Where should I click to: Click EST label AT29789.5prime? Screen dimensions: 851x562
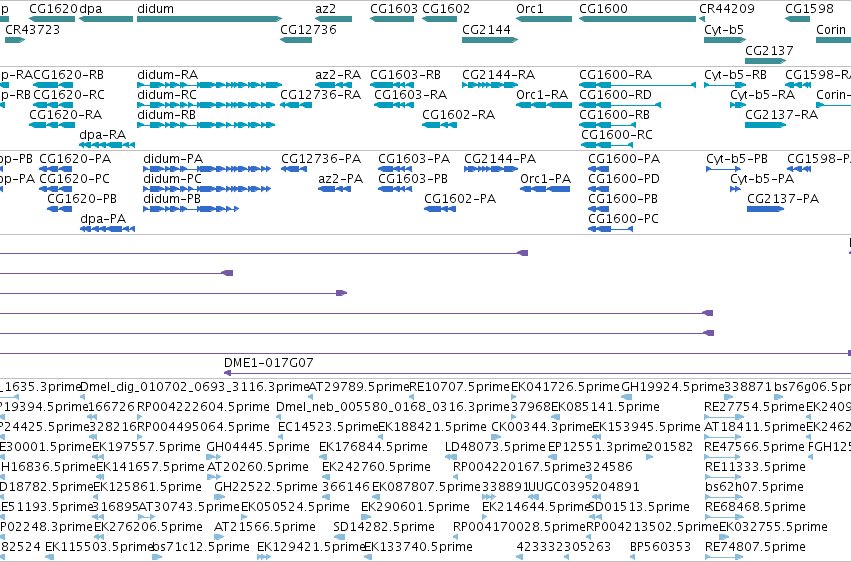pos(359,386)
